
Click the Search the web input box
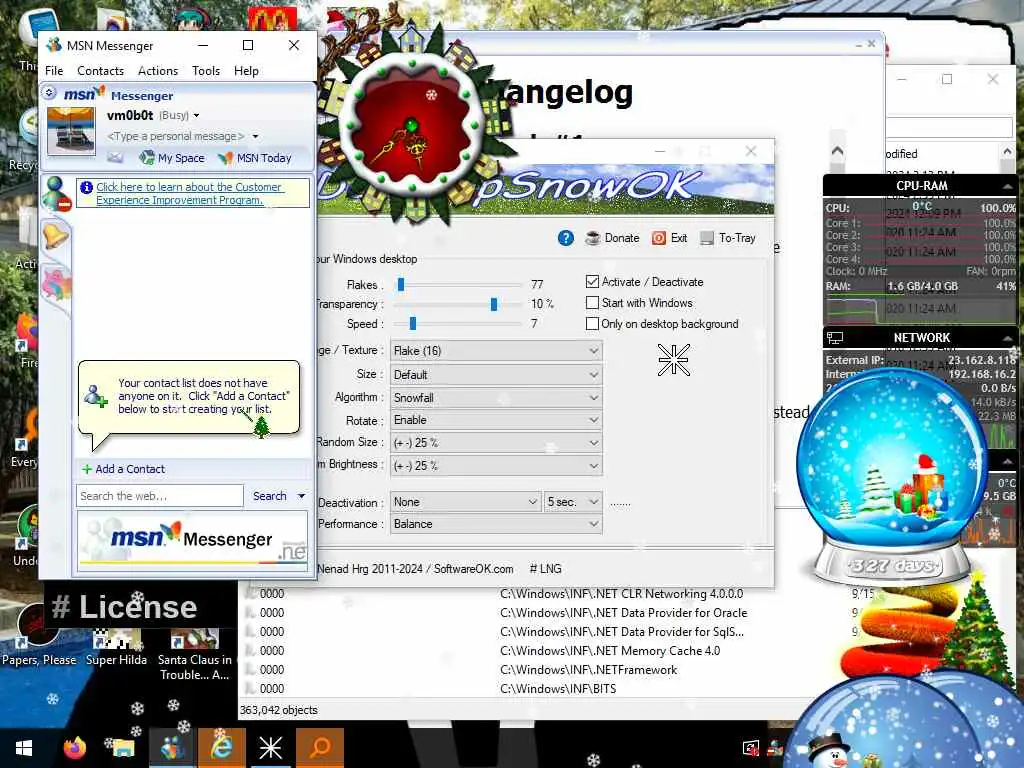point(160,496)
